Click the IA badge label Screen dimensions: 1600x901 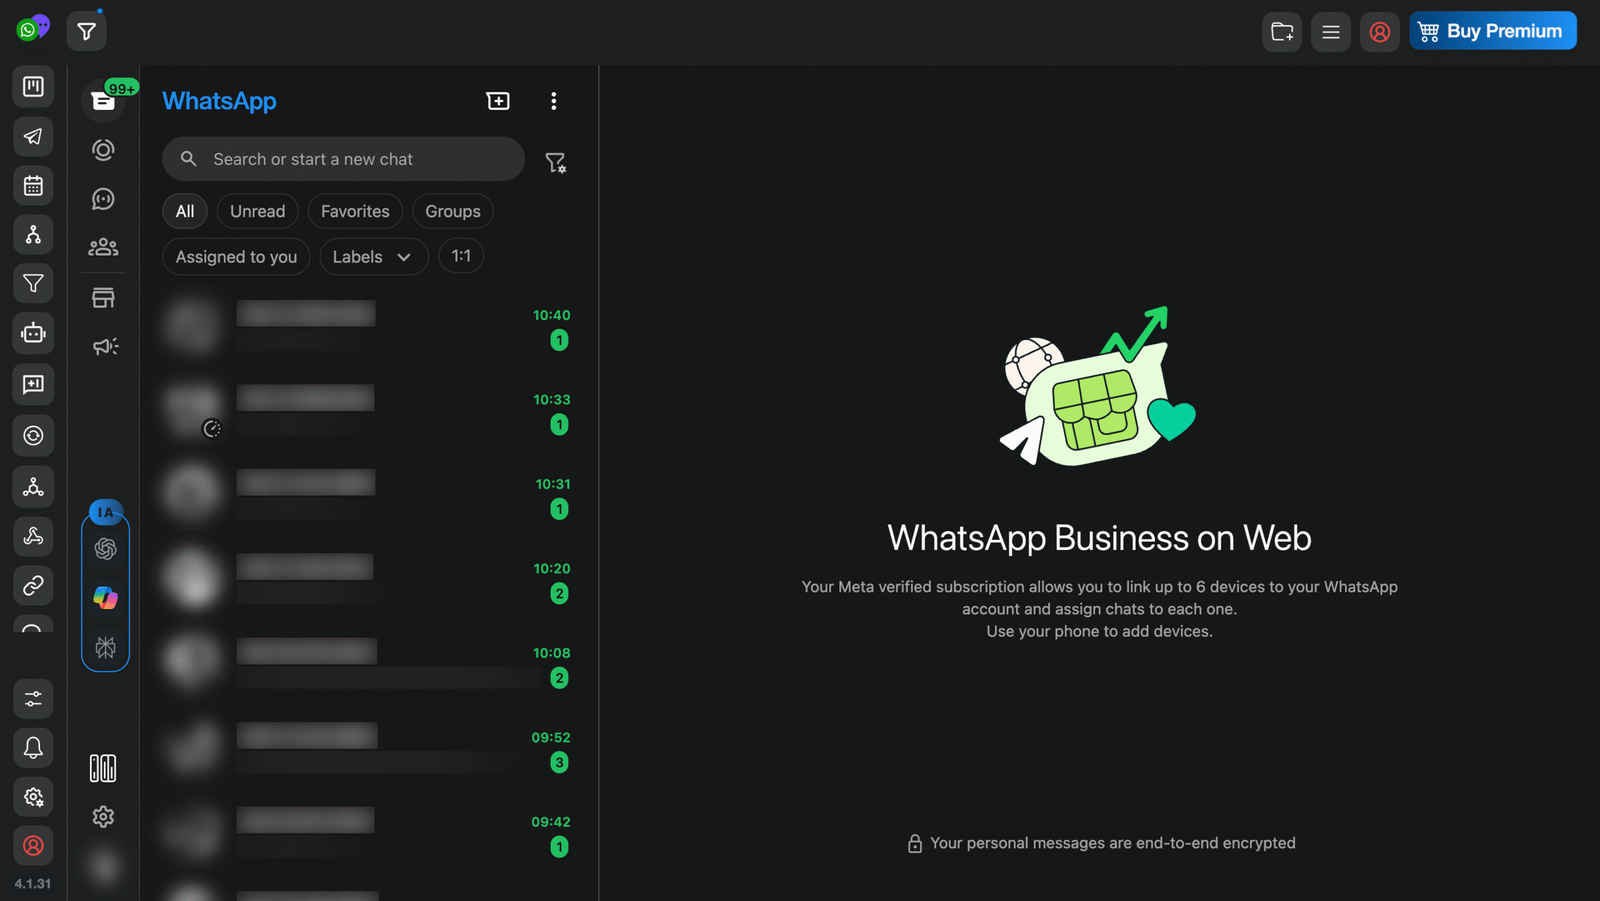coord(106,512)
